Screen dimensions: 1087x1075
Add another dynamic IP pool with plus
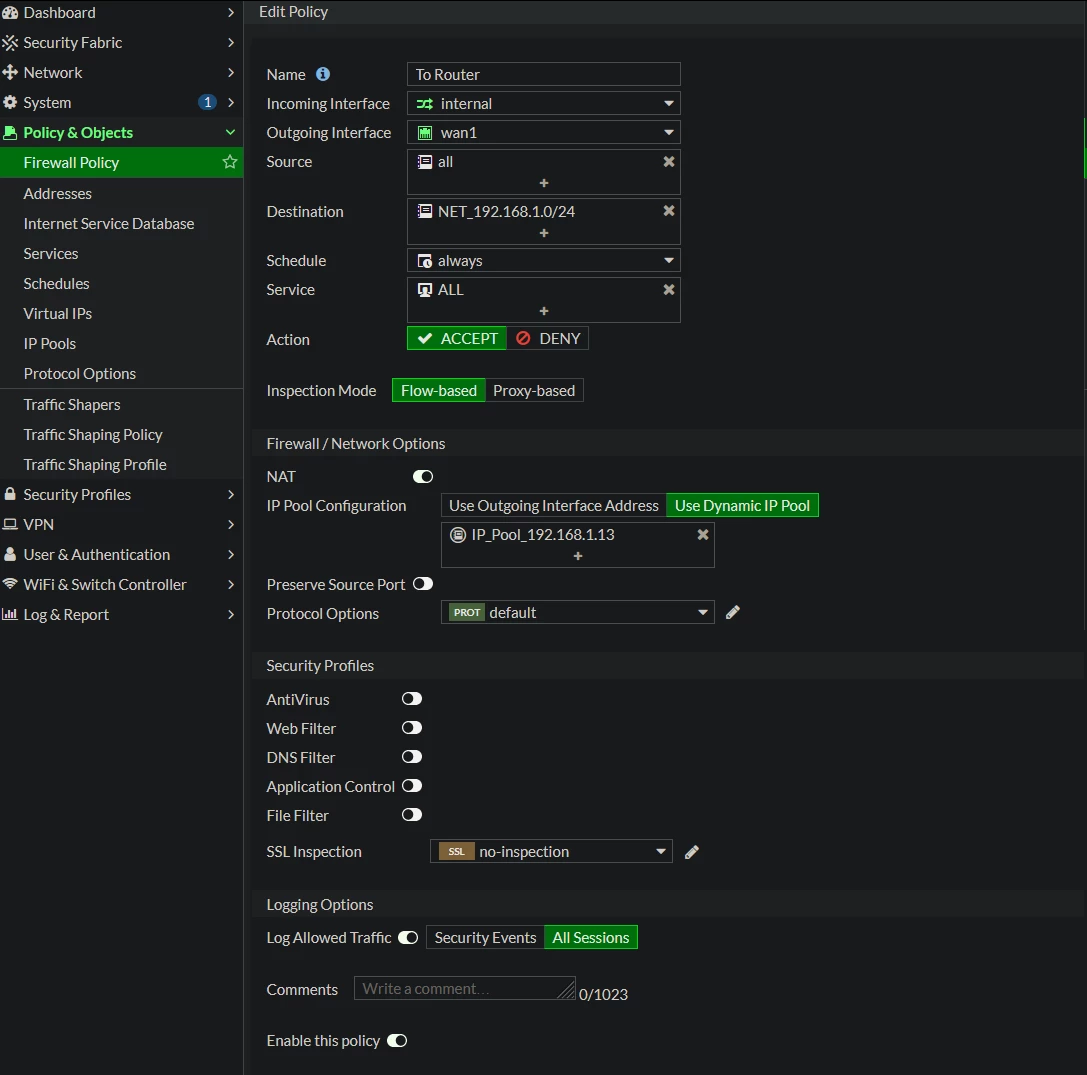pos(577,556)
